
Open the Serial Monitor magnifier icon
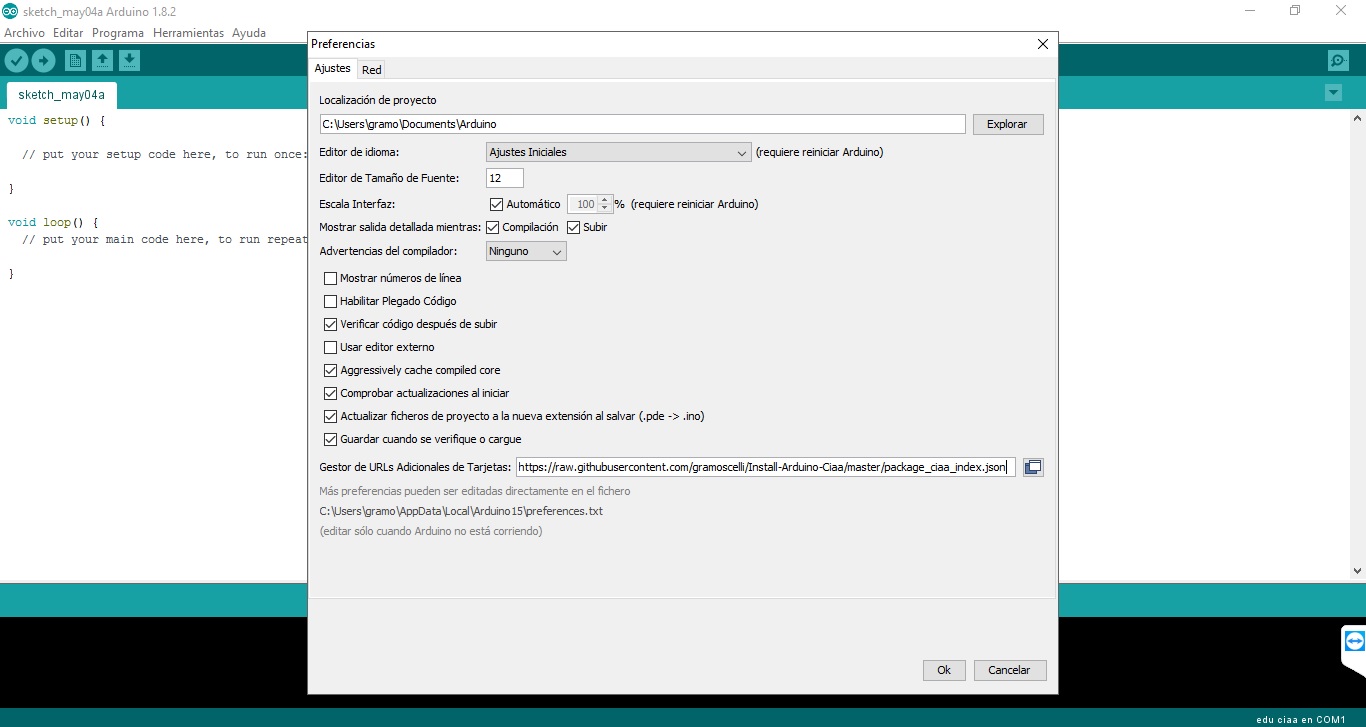click(x=1338, y=61)
